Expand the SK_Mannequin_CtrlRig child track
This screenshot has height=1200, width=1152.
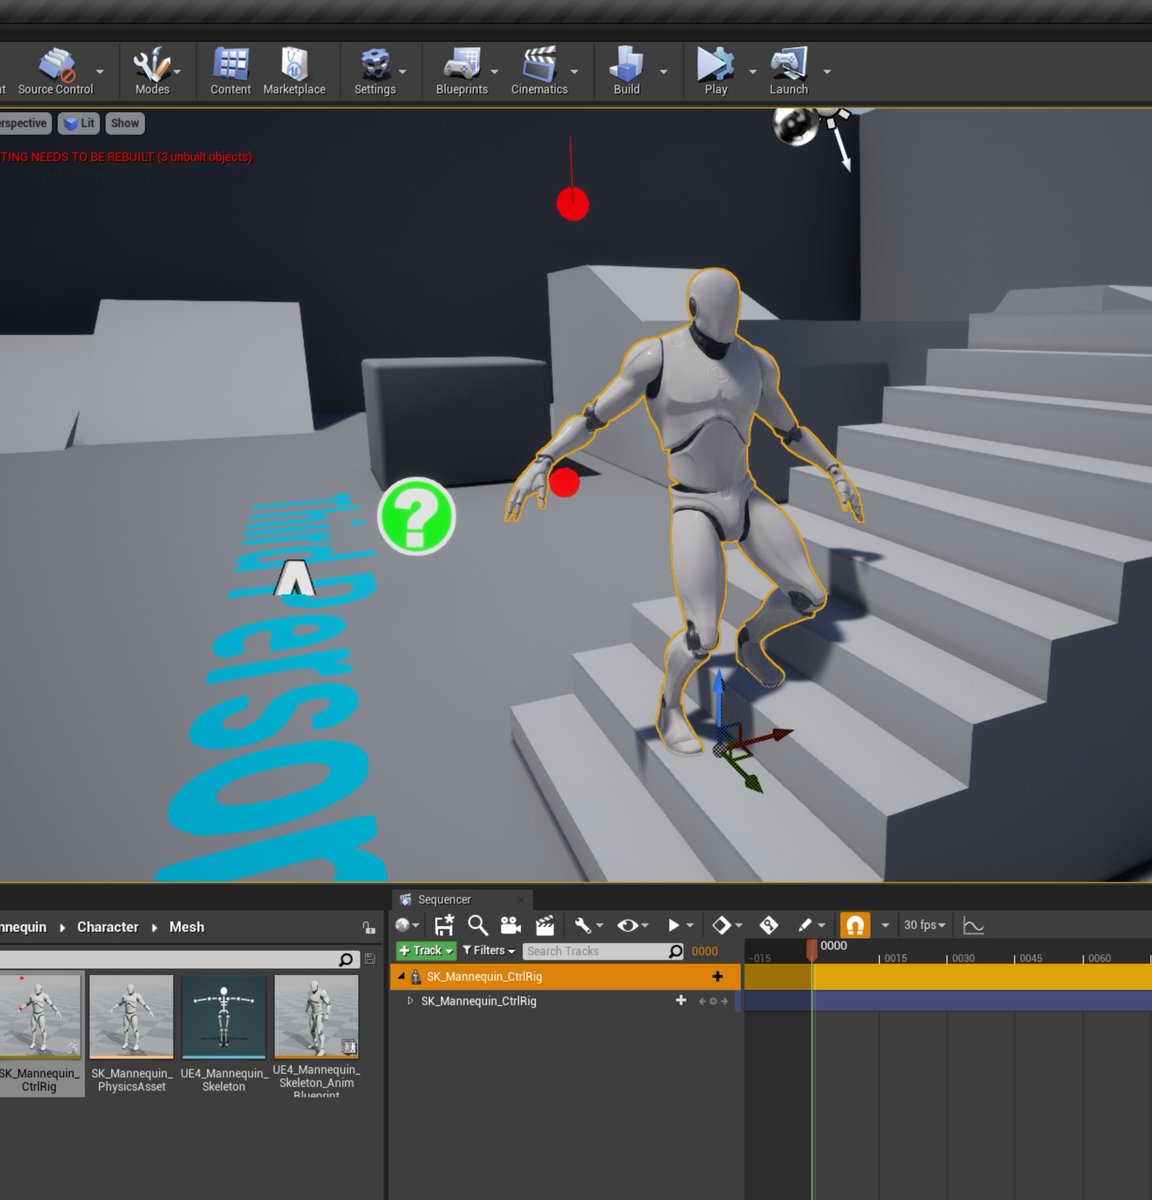click(410, 1001)
